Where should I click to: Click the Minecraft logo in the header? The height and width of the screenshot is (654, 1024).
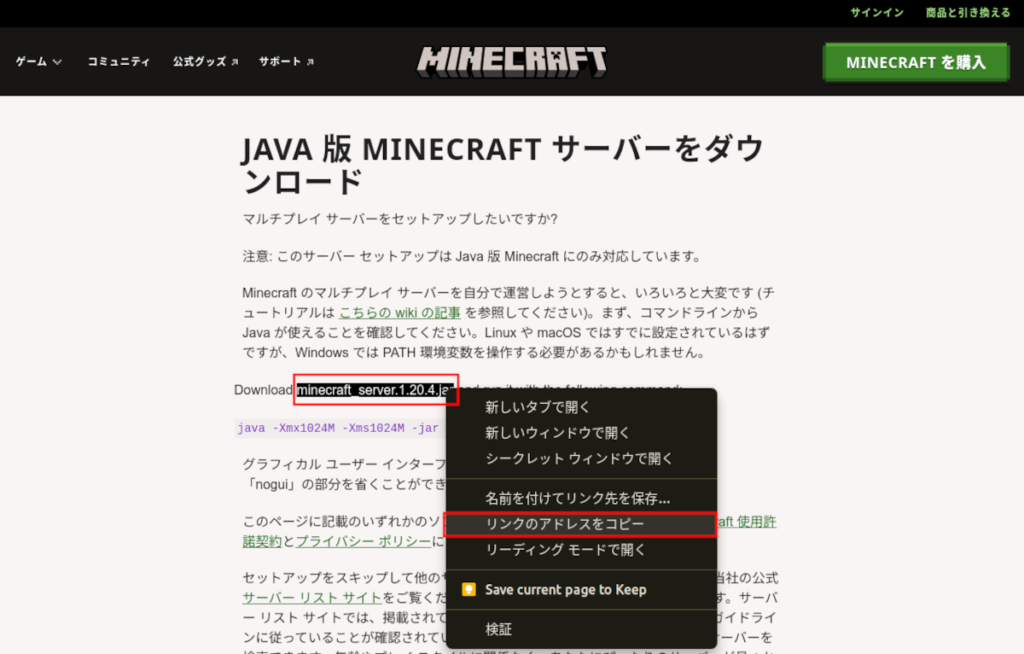point(512,61)
